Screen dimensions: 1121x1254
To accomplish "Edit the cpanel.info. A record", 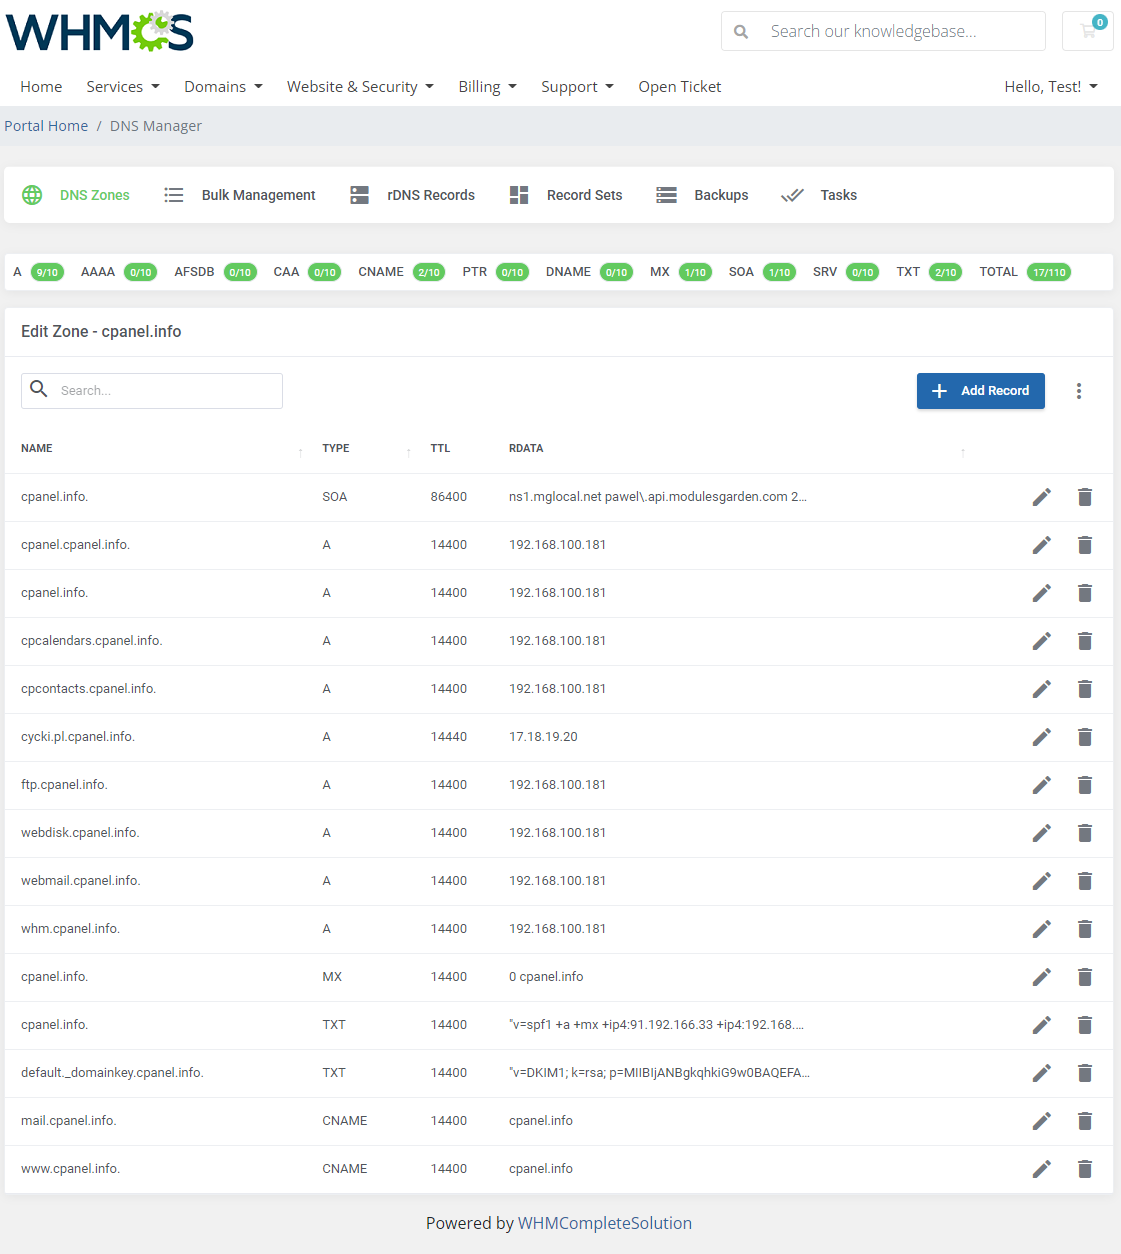I will coord(1042,593).
